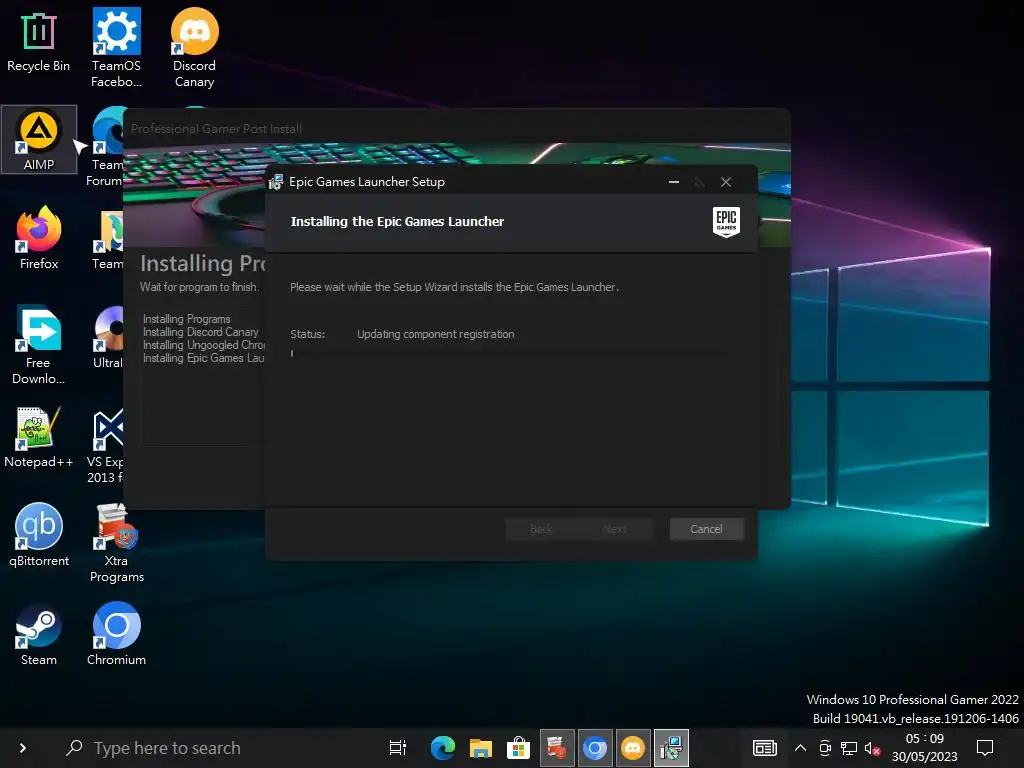Image resolution: width=1024 pixels, height=768 pixels.
Task: Switch to Discord Canary on the taskbar
Action: (x=633, y=748)
